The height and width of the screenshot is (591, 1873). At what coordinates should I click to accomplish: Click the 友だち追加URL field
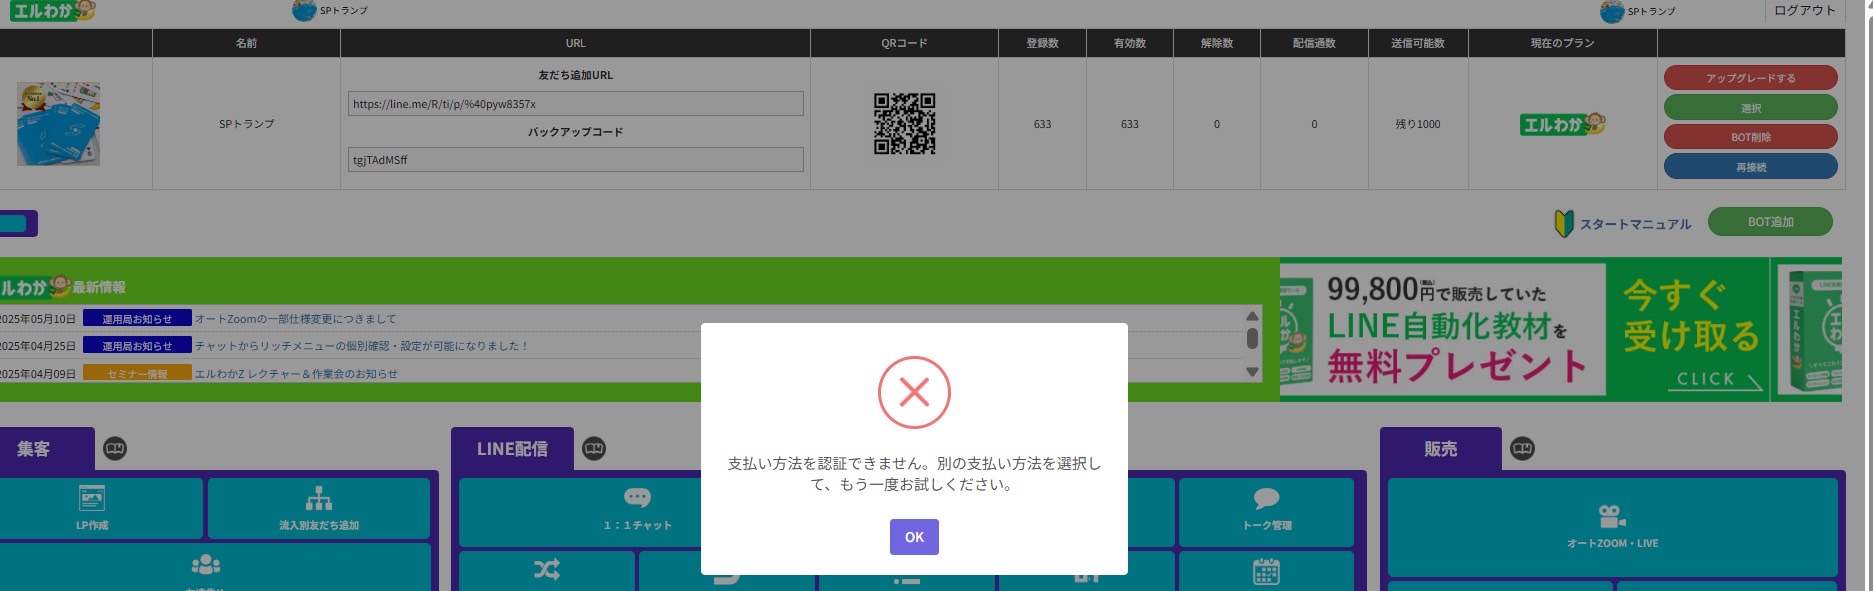pyautogui.click(x=575, y=104)
